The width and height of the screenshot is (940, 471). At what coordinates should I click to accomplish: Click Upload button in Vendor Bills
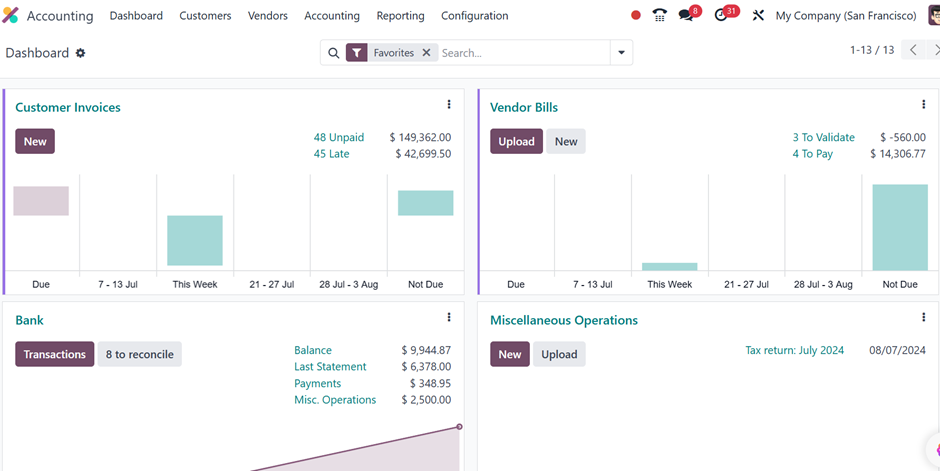click(x=516, y=141)
